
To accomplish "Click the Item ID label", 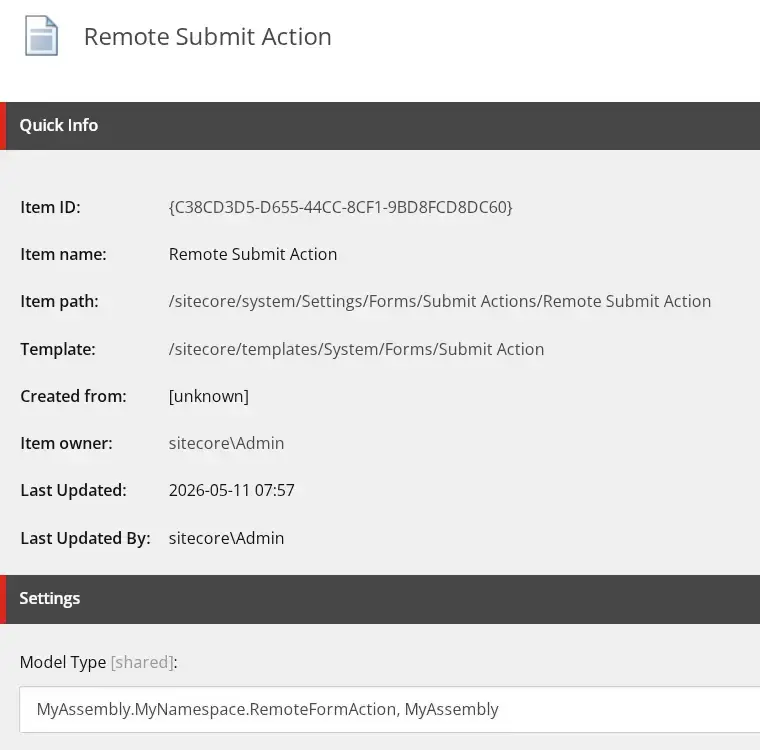I will coord(50,207).
